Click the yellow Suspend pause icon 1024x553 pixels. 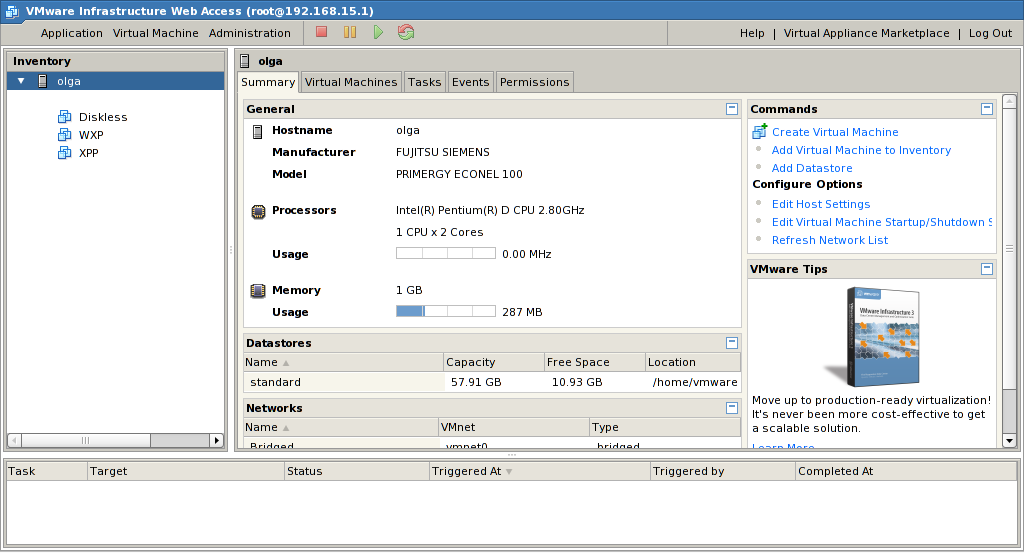pos(350,32)
